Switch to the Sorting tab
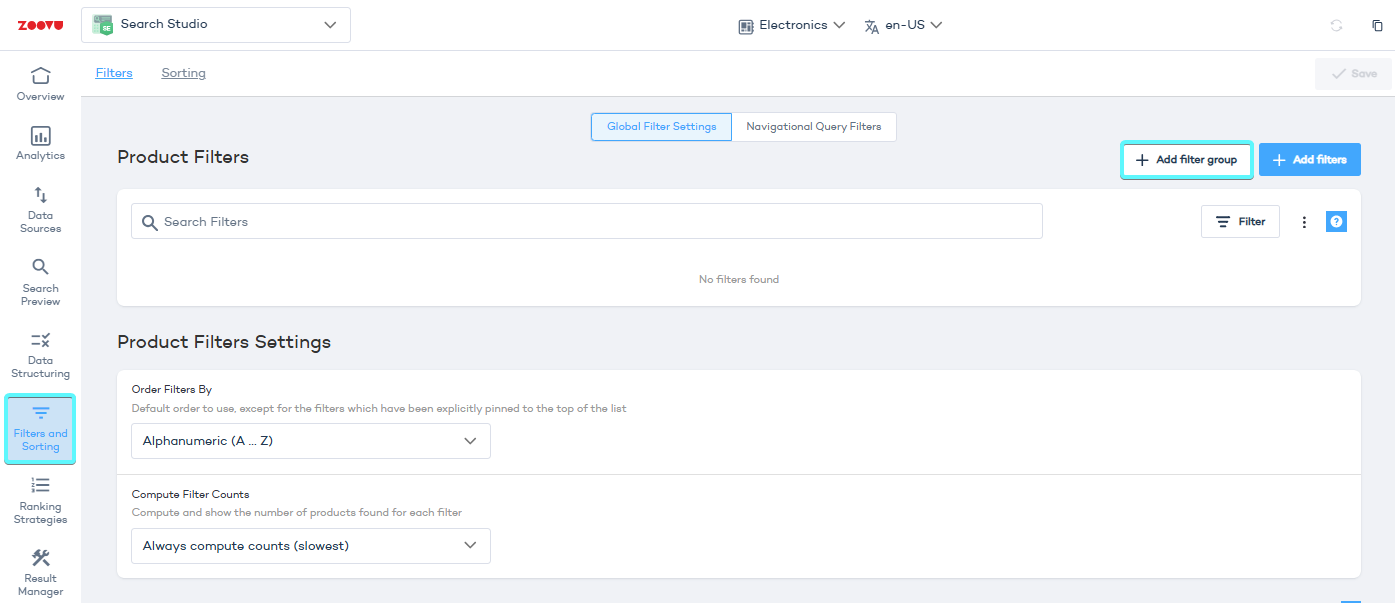 click(183, 72)
